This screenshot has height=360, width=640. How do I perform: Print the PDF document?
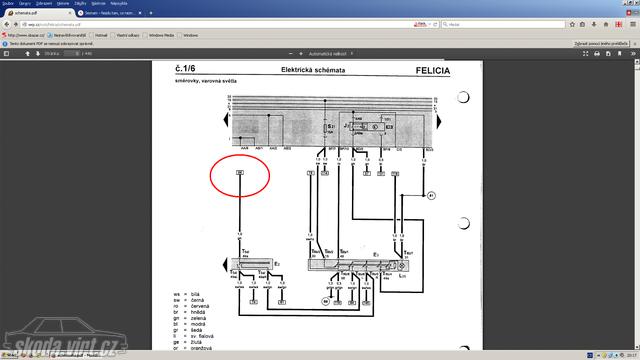(597, 53)
